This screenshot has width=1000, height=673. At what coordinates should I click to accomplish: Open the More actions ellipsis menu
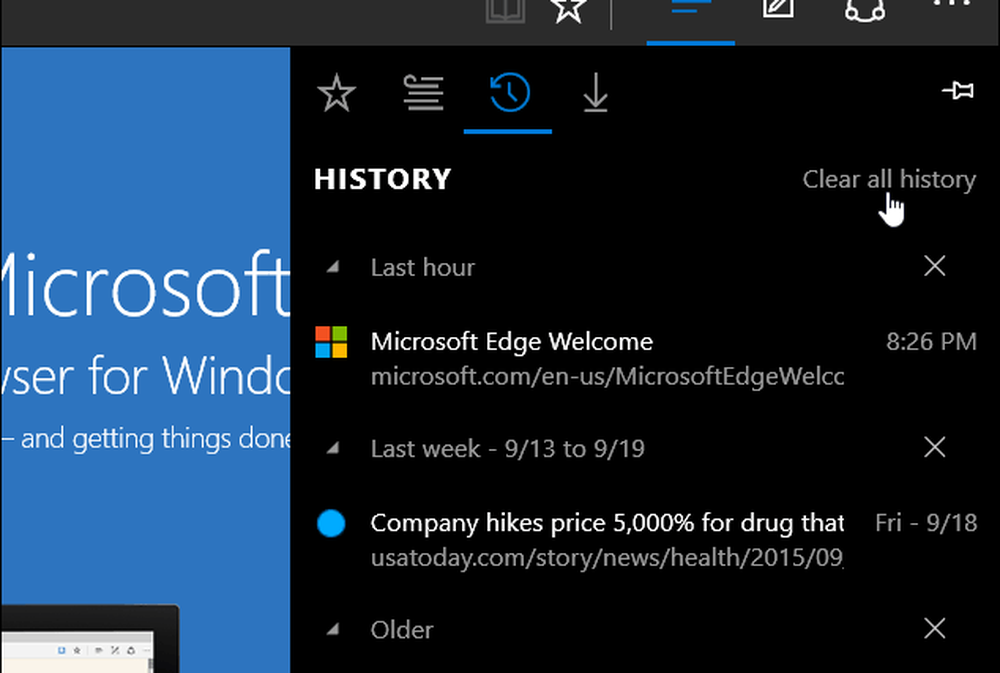pos(950,8)
